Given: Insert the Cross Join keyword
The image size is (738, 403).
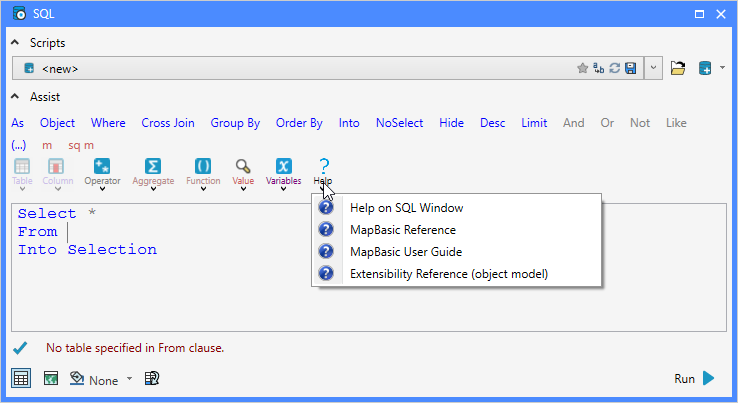Looking at the screenshot, I should pos(168,123).
